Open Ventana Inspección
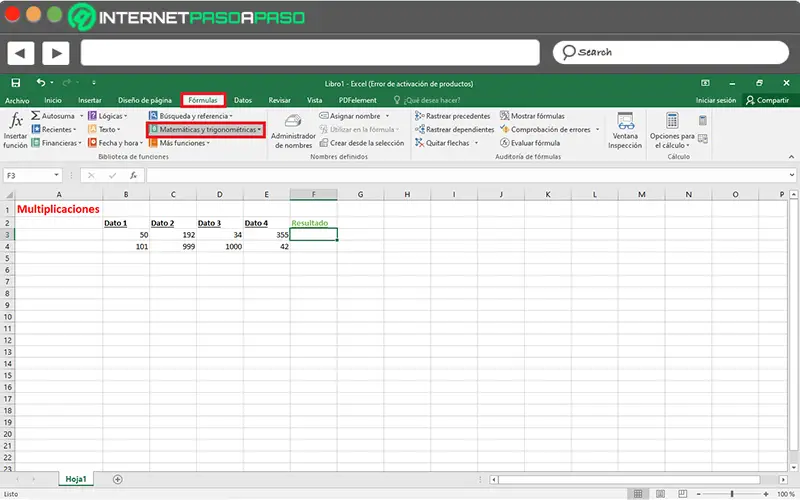Viewport: 800px width, 500px height. click(625, 131)
